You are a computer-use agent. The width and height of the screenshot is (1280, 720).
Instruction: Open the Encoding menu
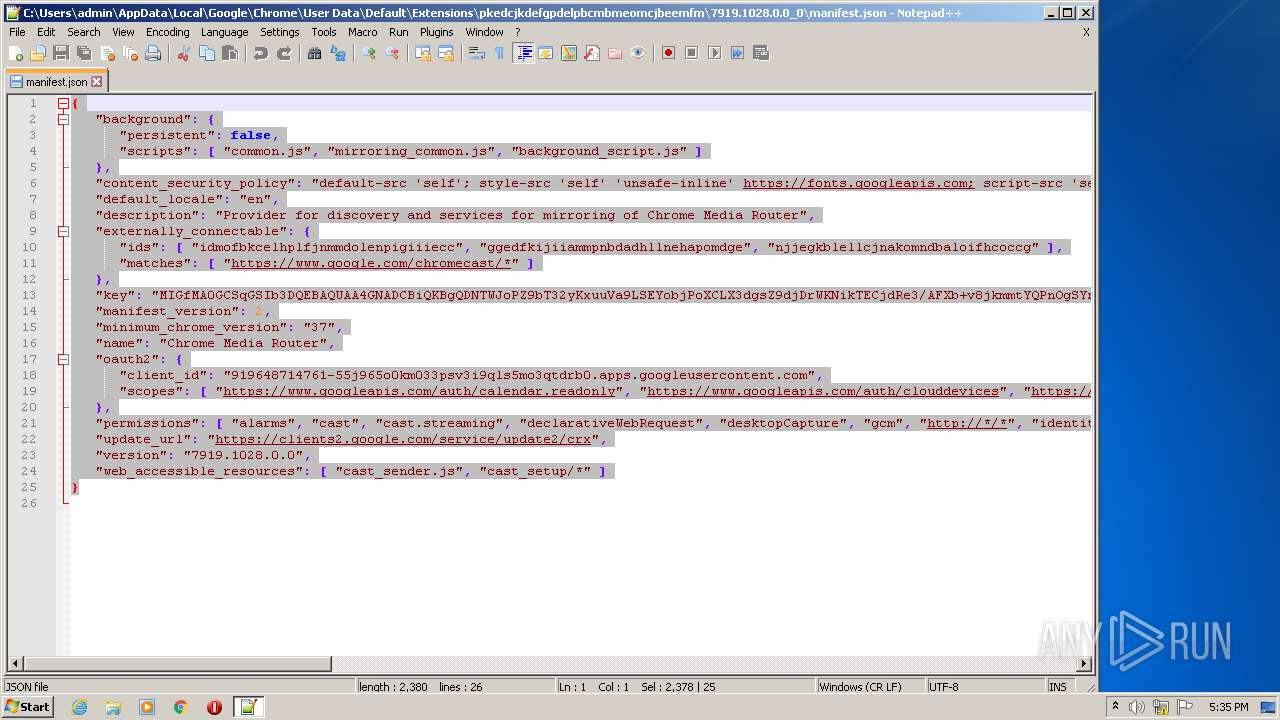coord(167,32)
